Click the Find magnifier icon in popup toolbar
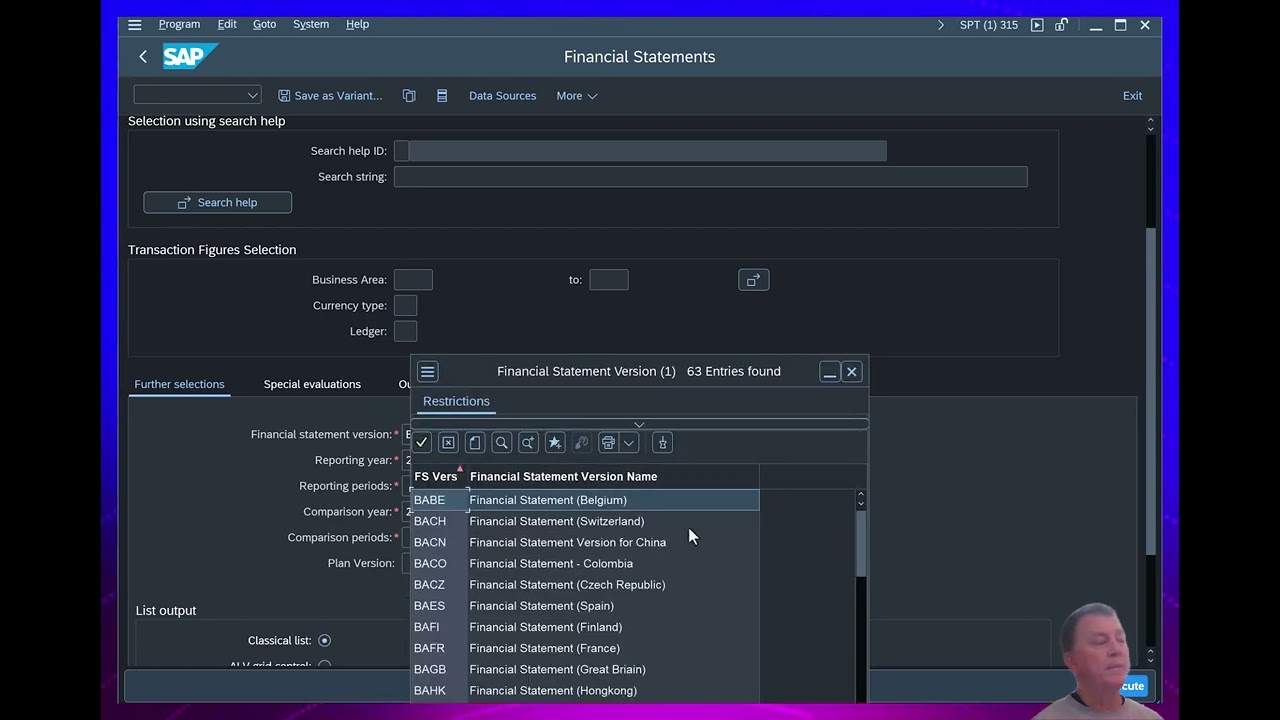 point(502,443)
